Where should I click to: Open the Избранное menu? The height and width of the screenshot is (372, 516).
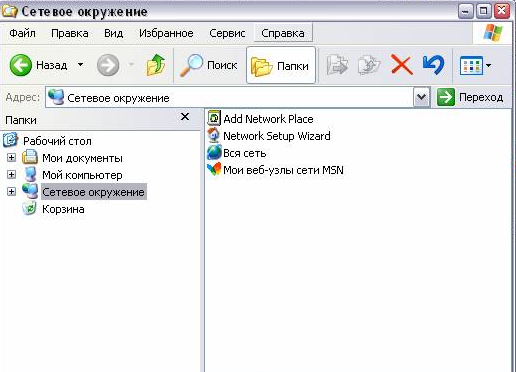pos(166,33)
